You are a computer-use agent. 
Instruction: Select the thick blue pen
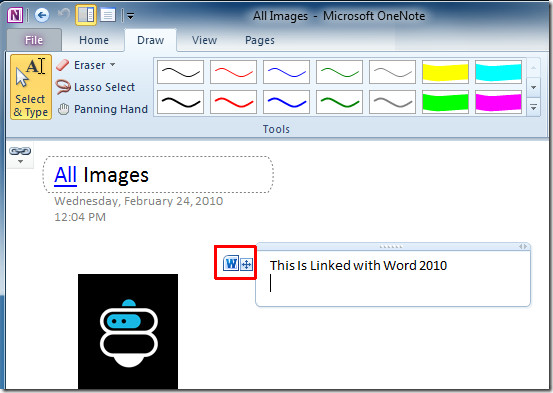point(286,102)
